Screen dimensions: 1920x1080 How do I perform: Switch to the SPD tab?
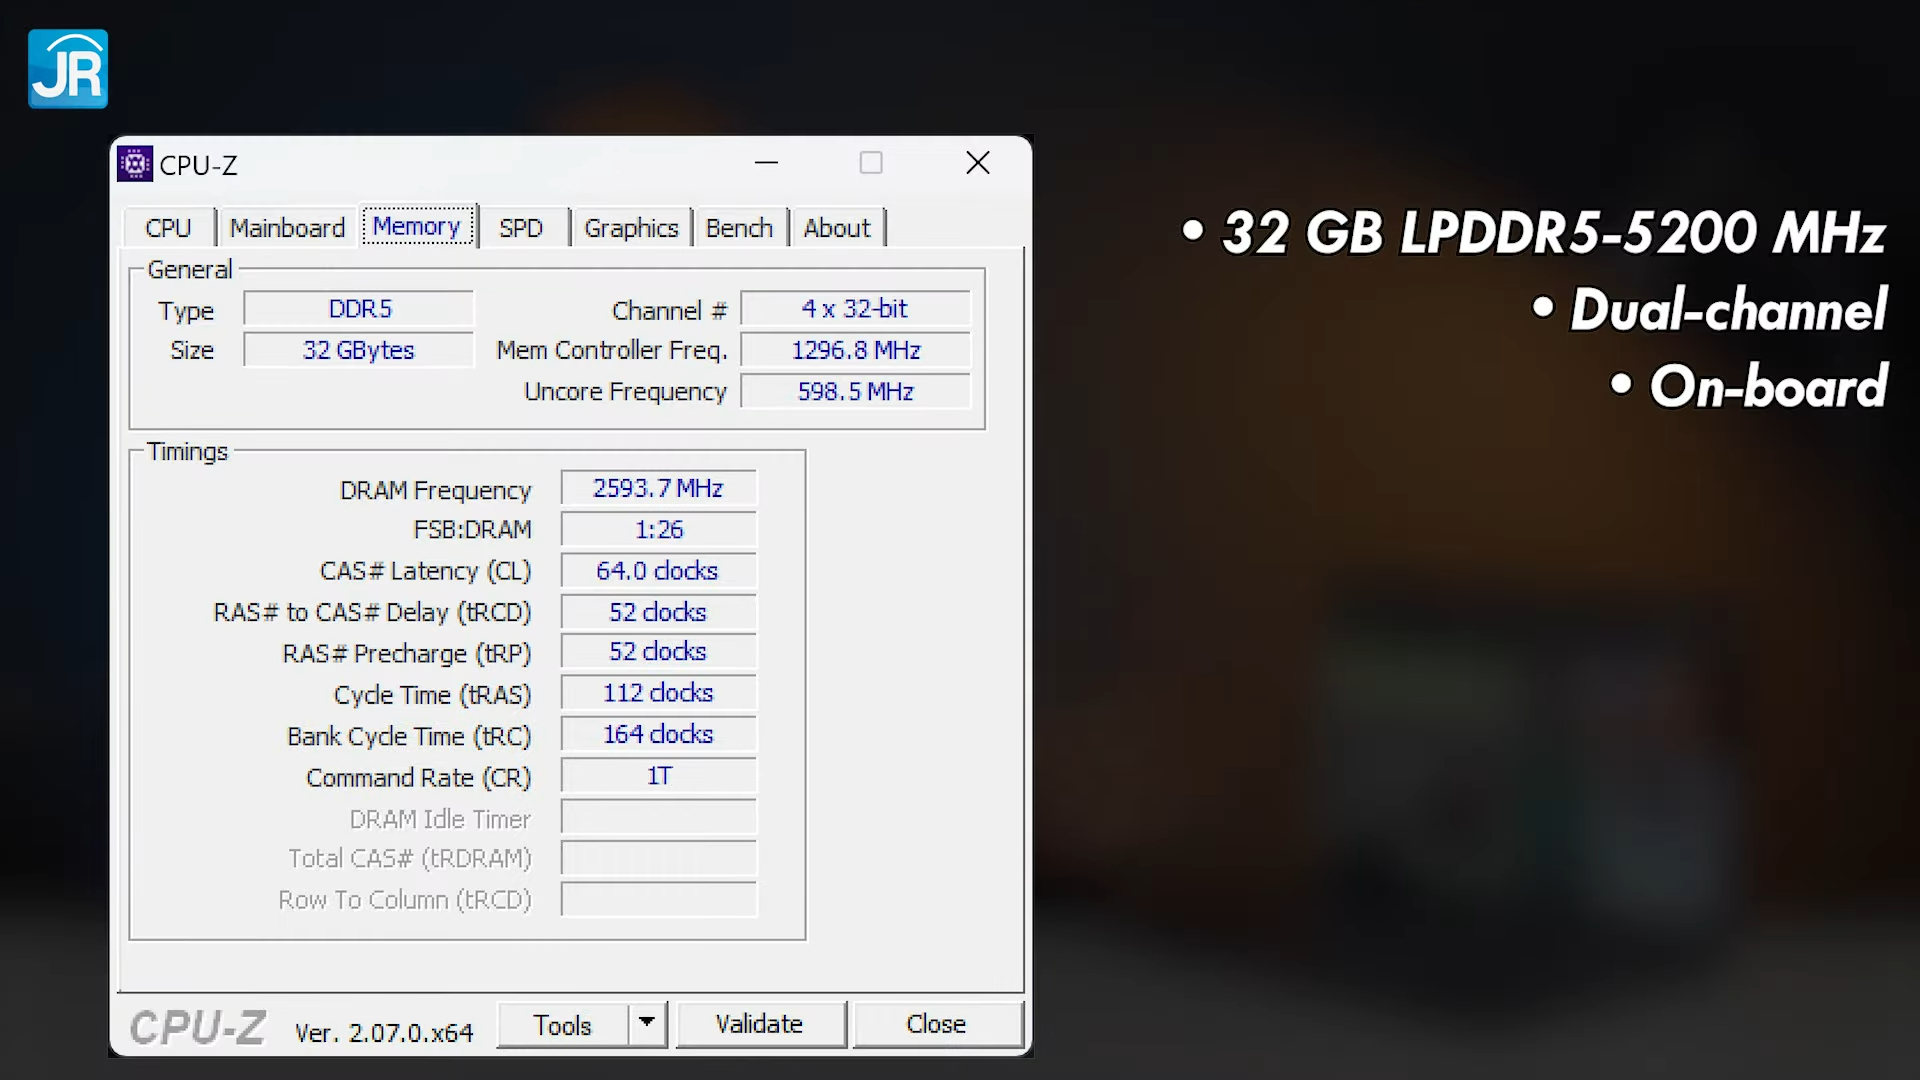pyautogui.click(x=522, y=227)
